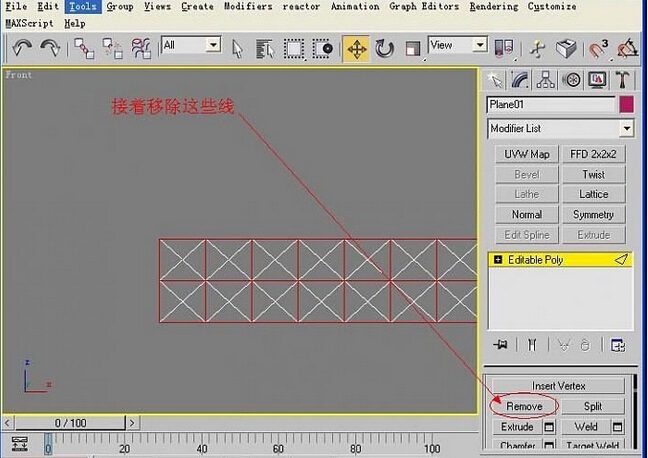Viewport: 648px width, 458px height.
Task: Activate the Select and Rotate tool
Action: tap(384, 49)
